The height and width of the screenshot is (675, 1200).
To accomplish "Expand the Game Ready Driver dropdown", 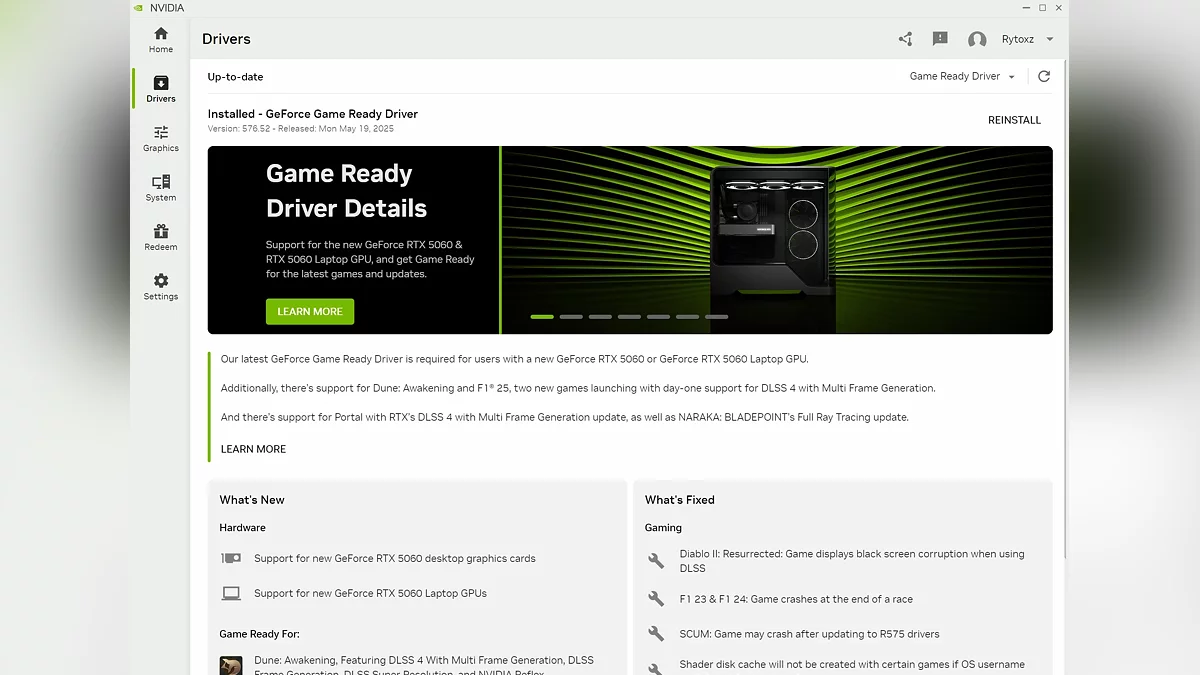I will 962,76.
